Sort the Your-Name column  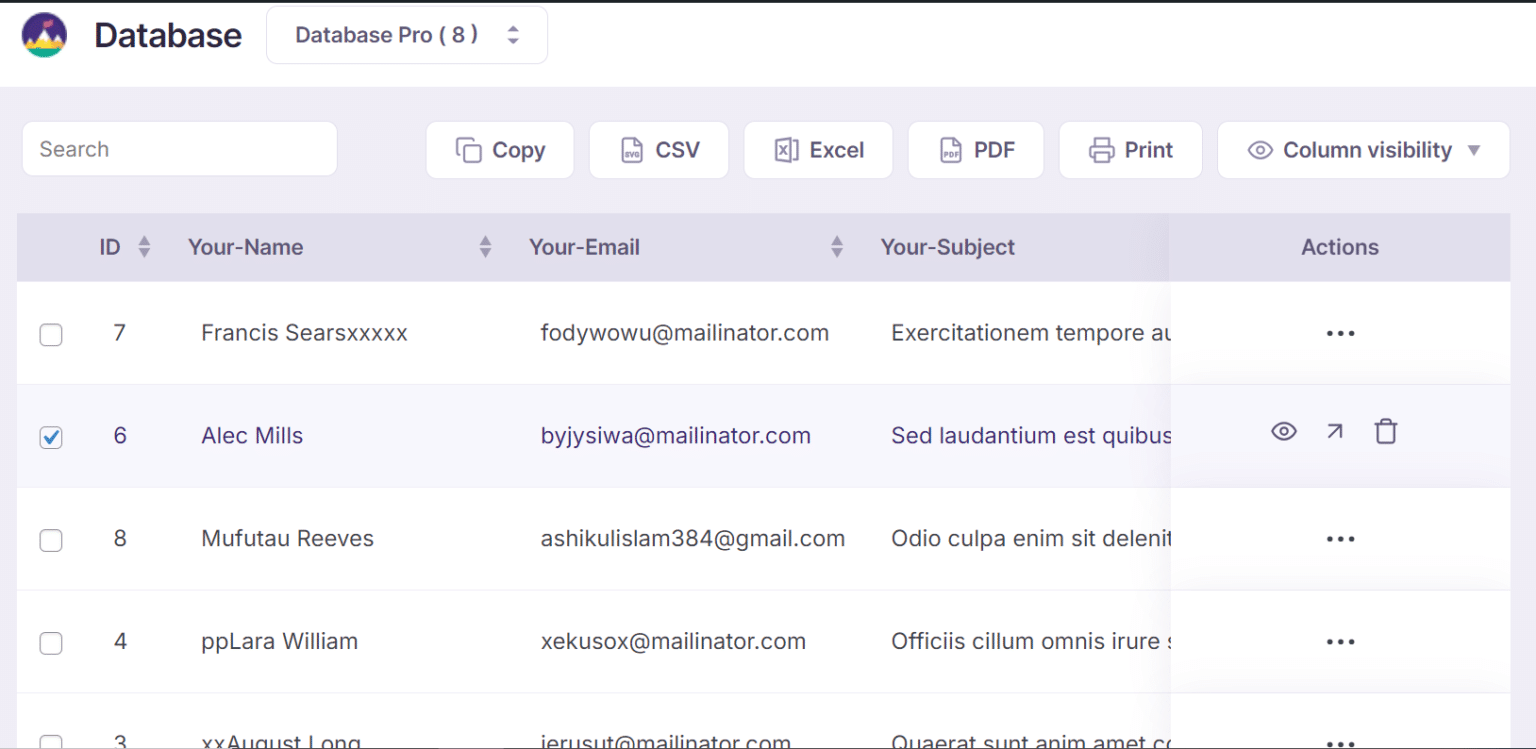click(x=486, y=246)
